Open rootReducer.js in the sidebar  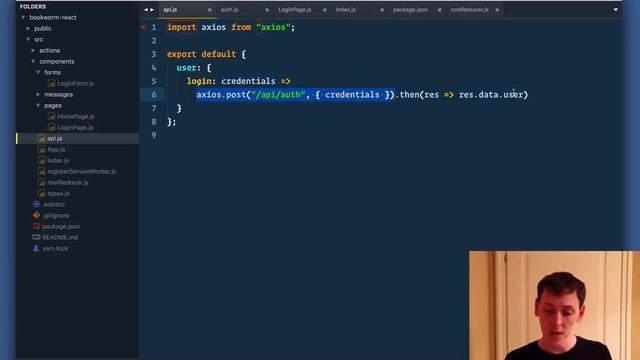click(67, 182)
